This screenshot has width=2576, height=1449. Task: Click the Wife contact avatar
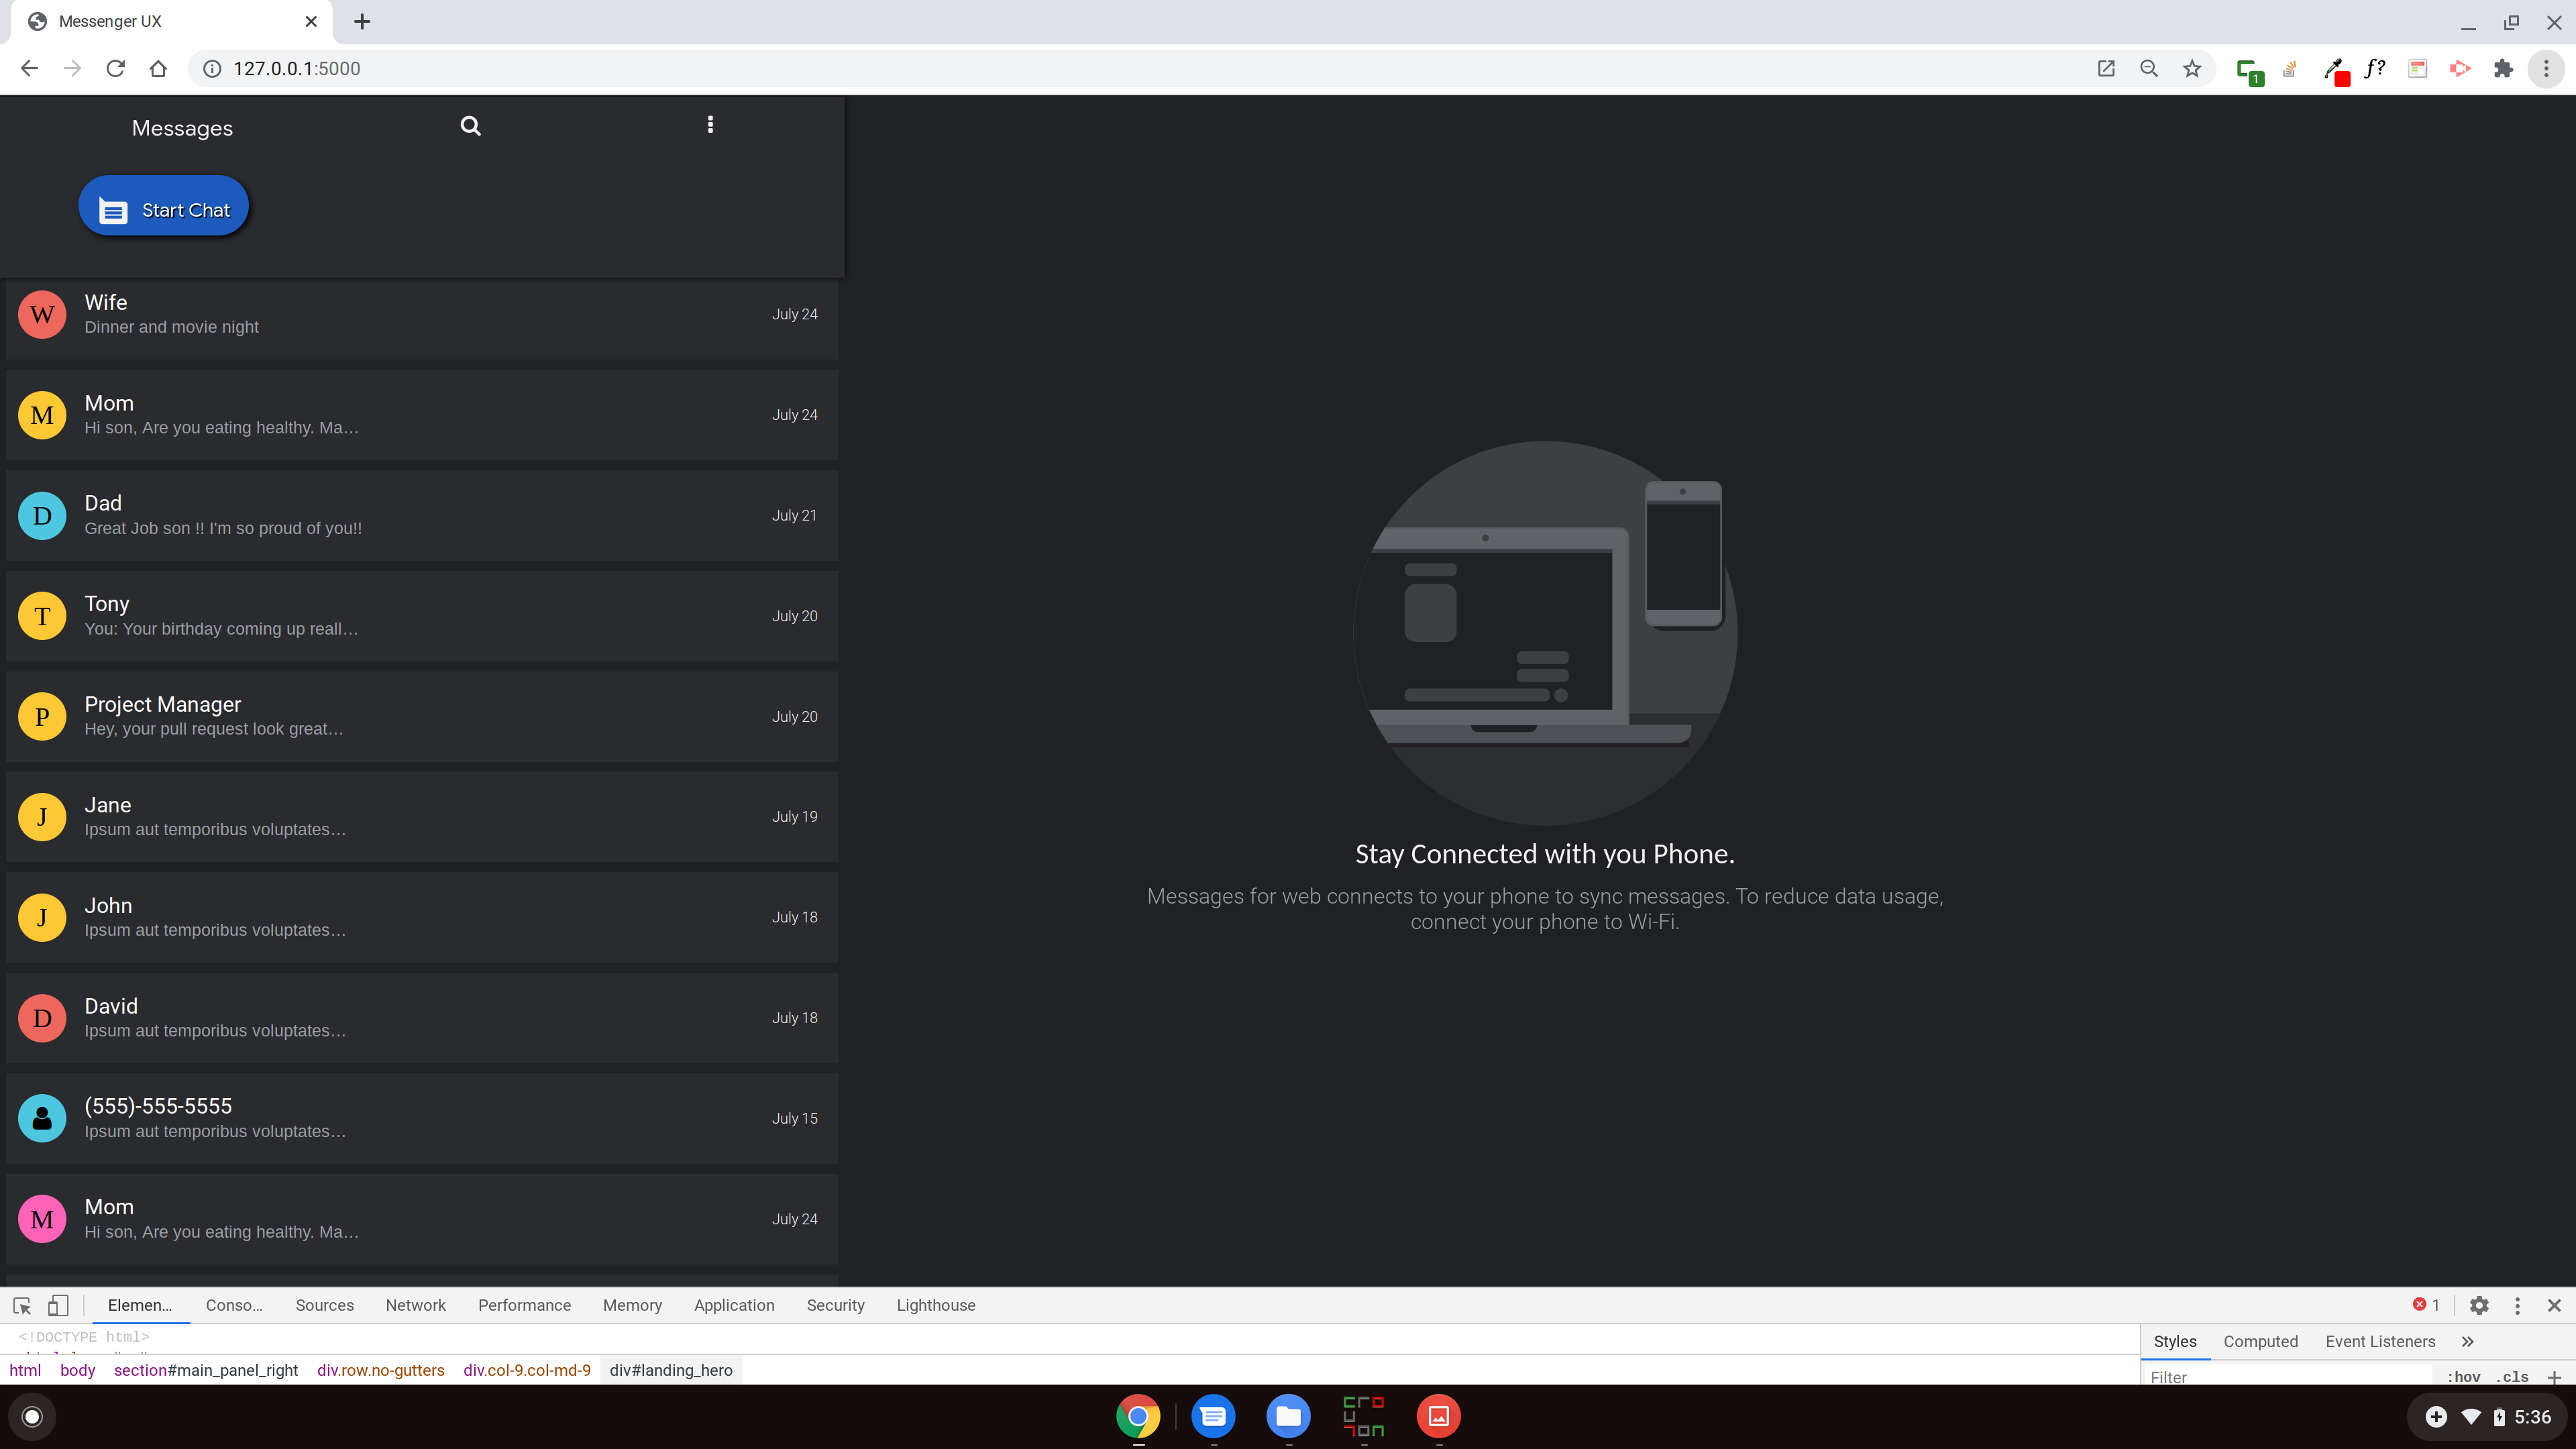pos(42,315)
